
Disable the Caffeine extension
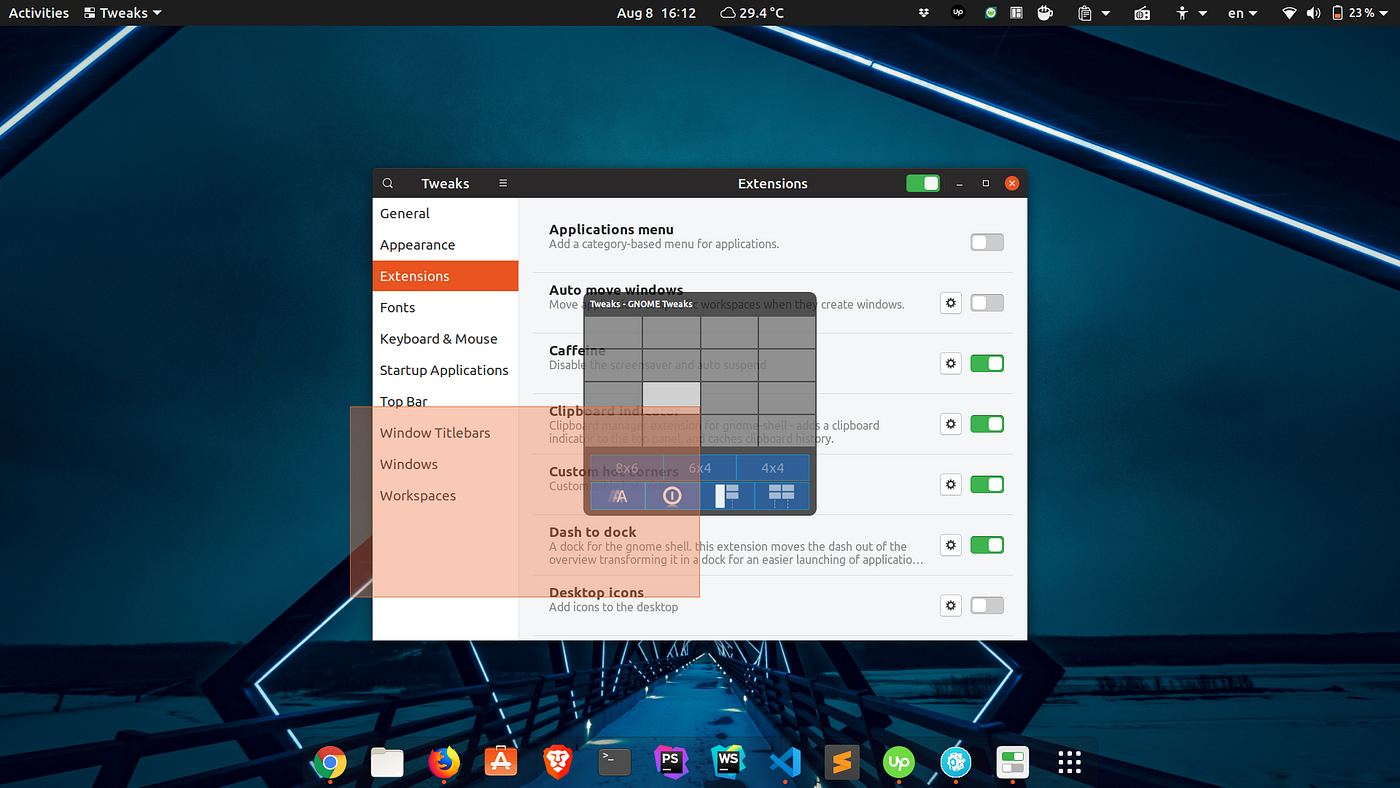tap(986, 363)
